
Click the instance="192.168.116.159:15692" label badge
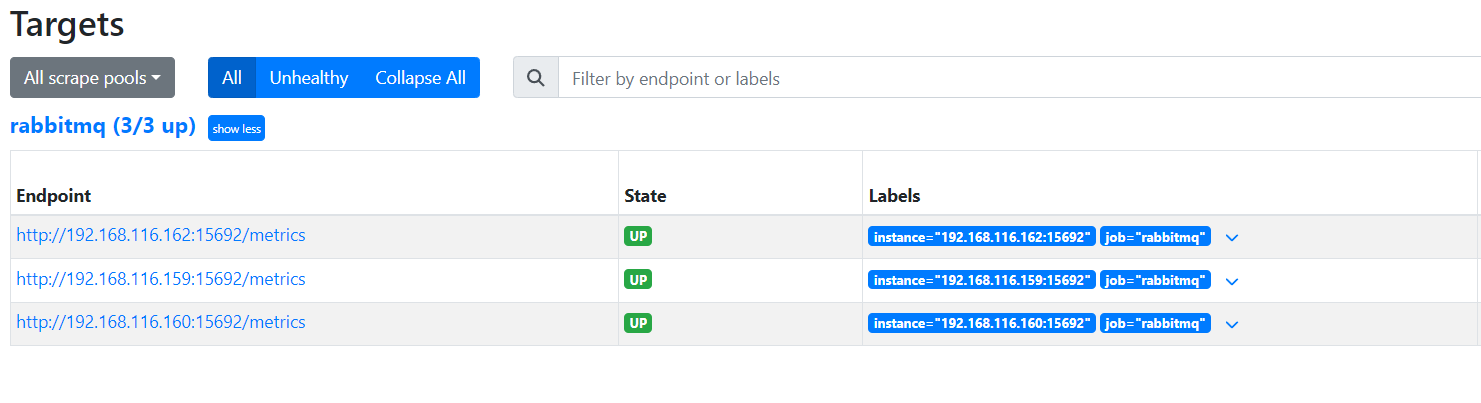(982, 280)
